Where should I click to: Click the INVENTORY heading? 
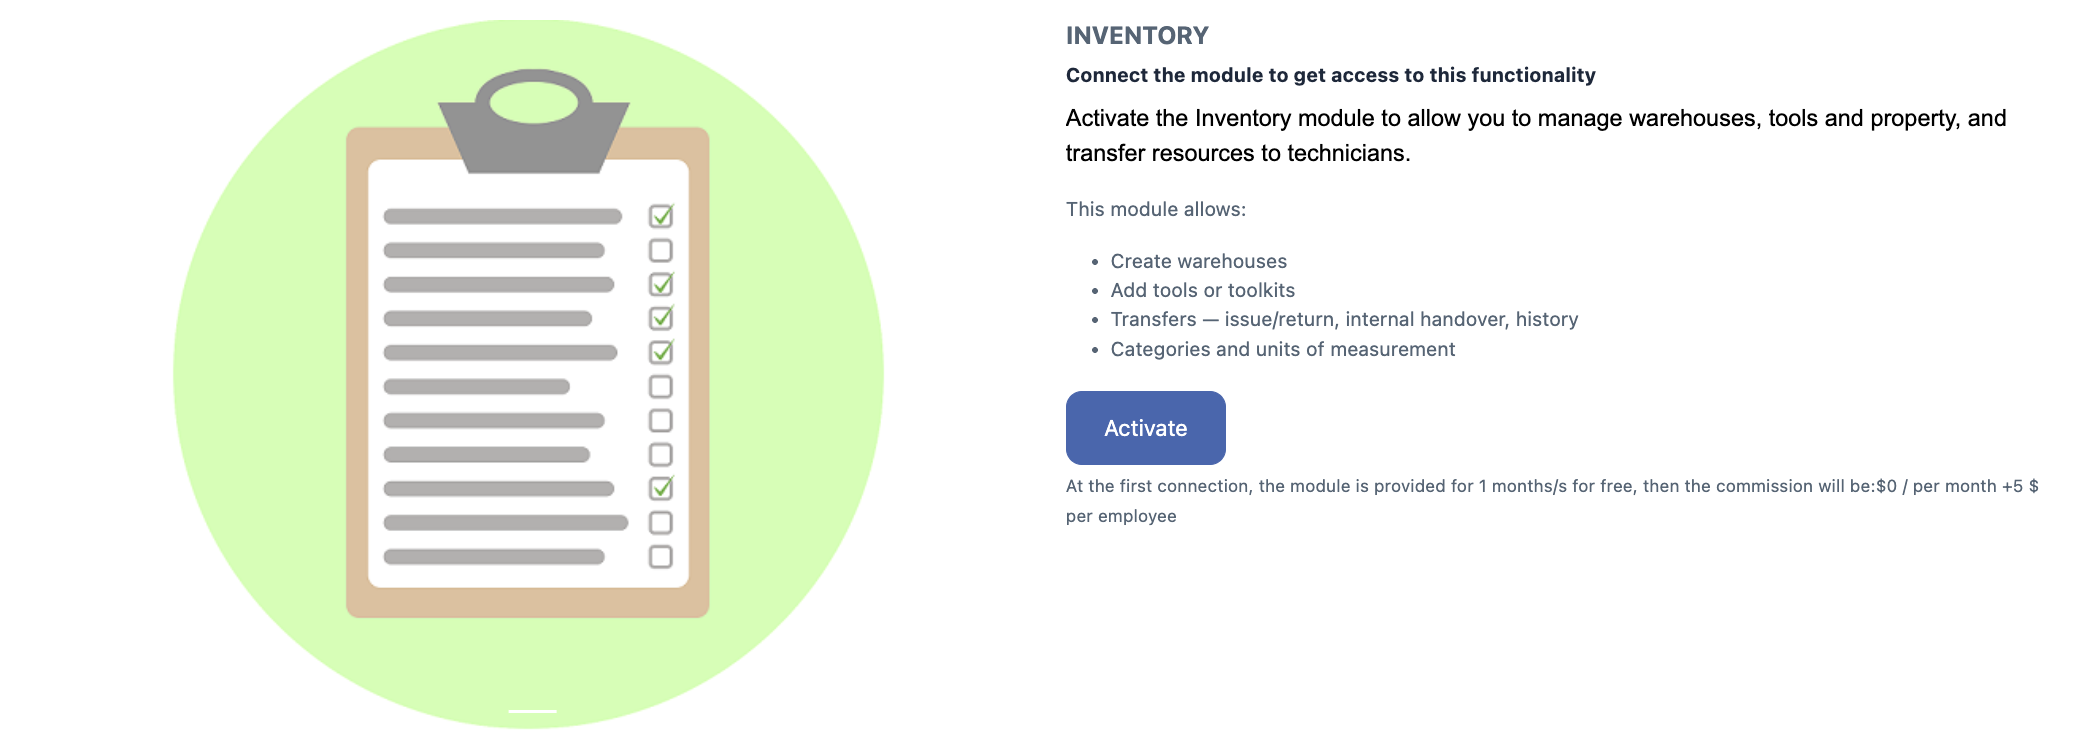pyautogui.click(x=1137, y=36)
